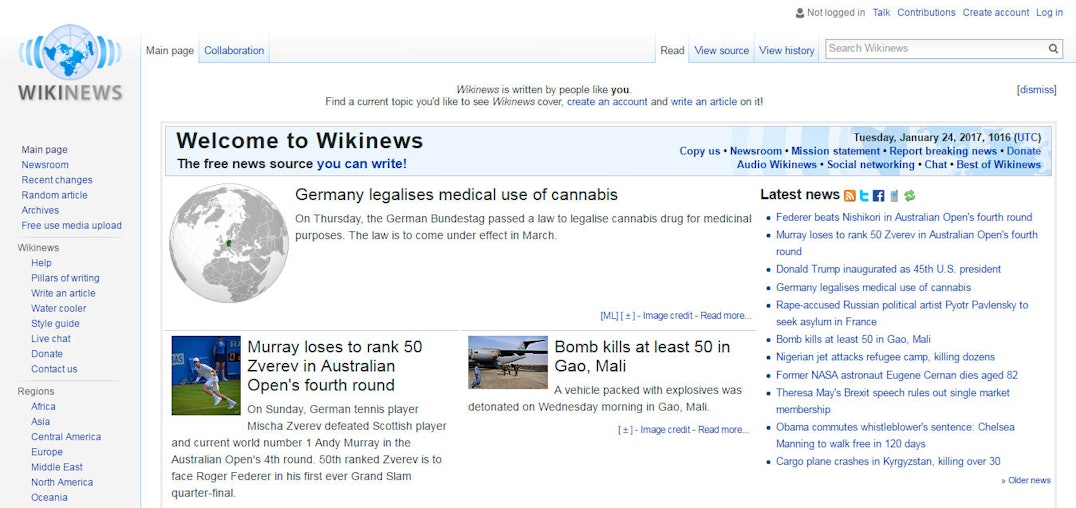Open Best of Wikinews link
Image resolution: width=1076 pixels, height=508 pixels.
click(x=998, y=165)
